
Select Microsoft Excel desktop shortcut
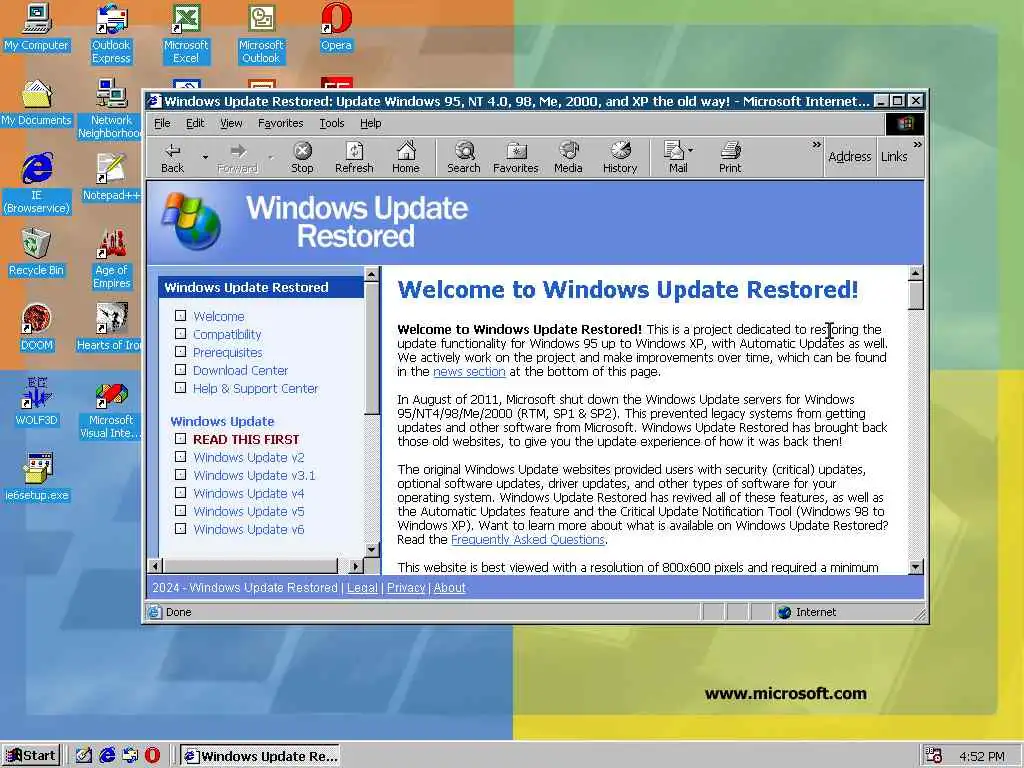[x=186, y=34]
